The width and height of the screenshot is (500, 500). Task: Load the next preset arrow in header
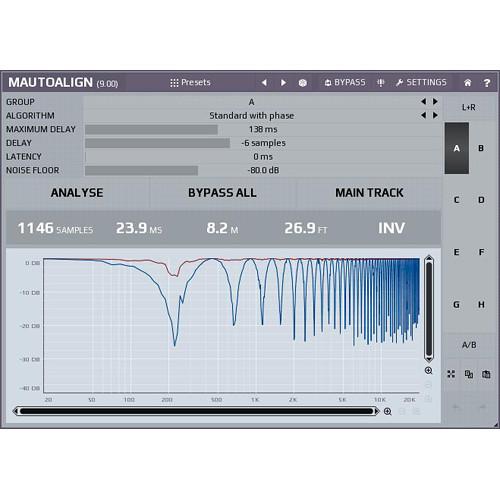pyautogui.click(x=283, y=82)
